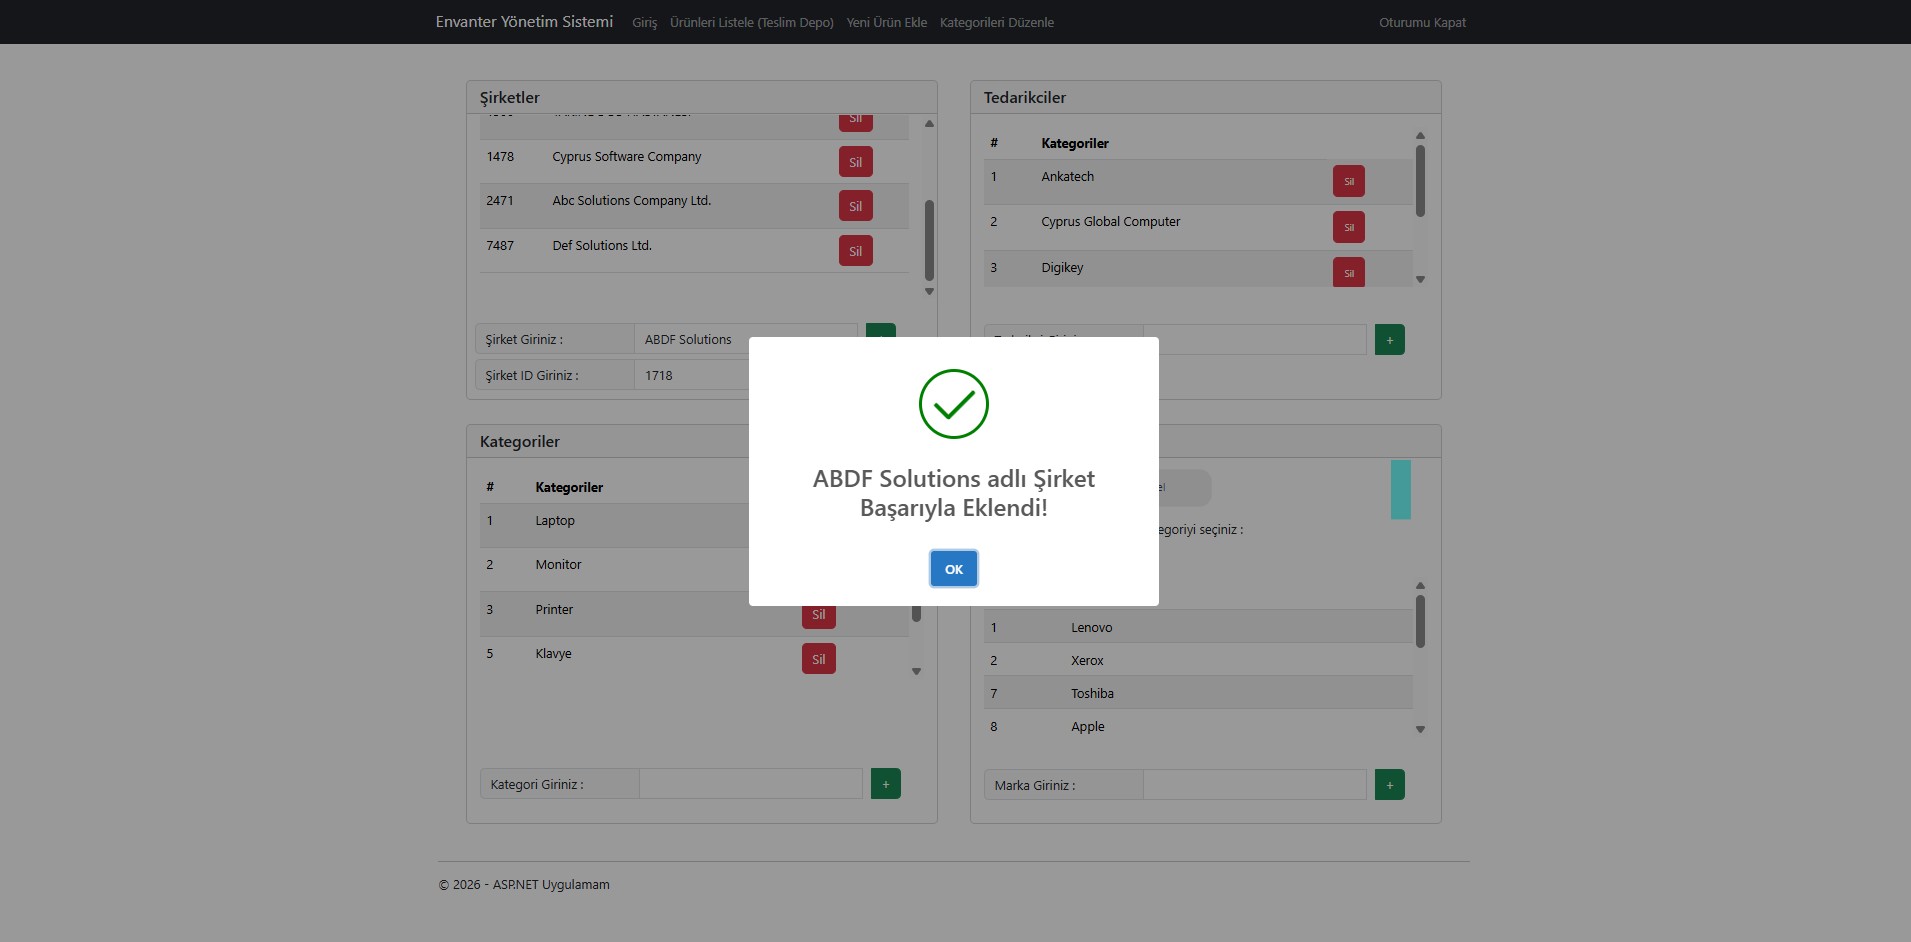Click the teal color swatch
The width and height of the screenshot is (1911, 942).
[x=1400, y=489]
